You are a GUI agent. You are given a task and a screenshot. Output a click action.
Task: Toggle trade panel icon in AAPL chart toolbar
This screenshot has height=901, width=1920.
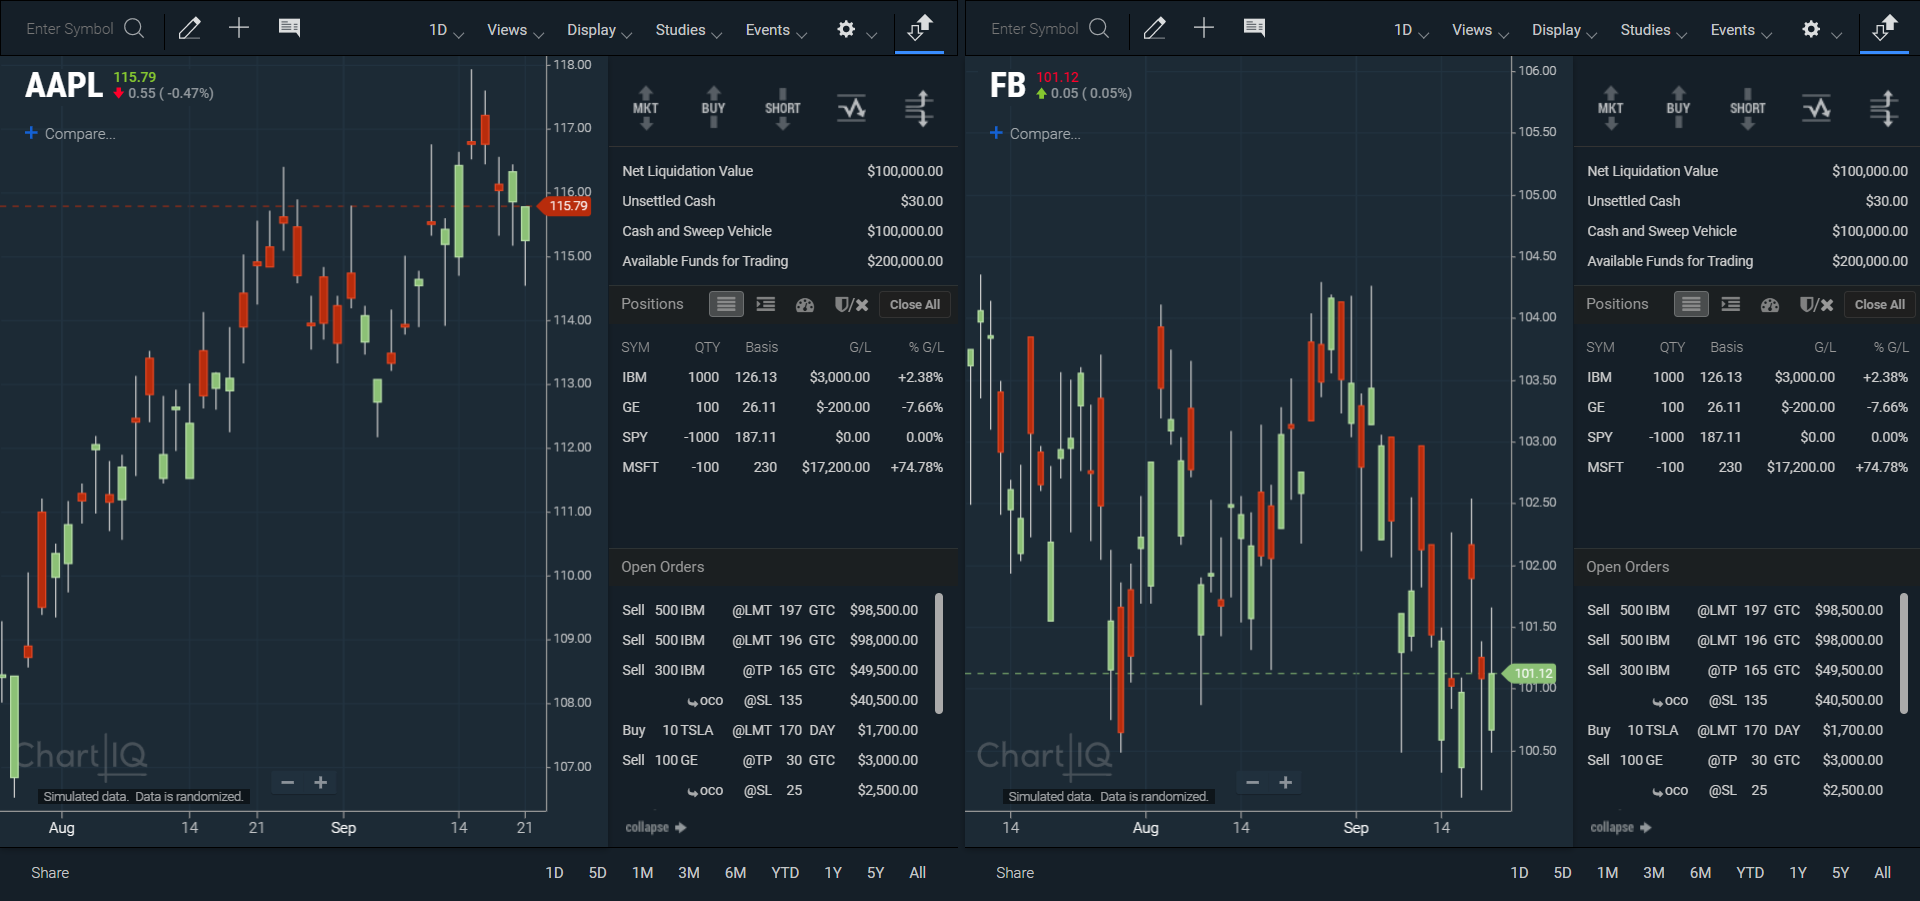coord(919,28)
